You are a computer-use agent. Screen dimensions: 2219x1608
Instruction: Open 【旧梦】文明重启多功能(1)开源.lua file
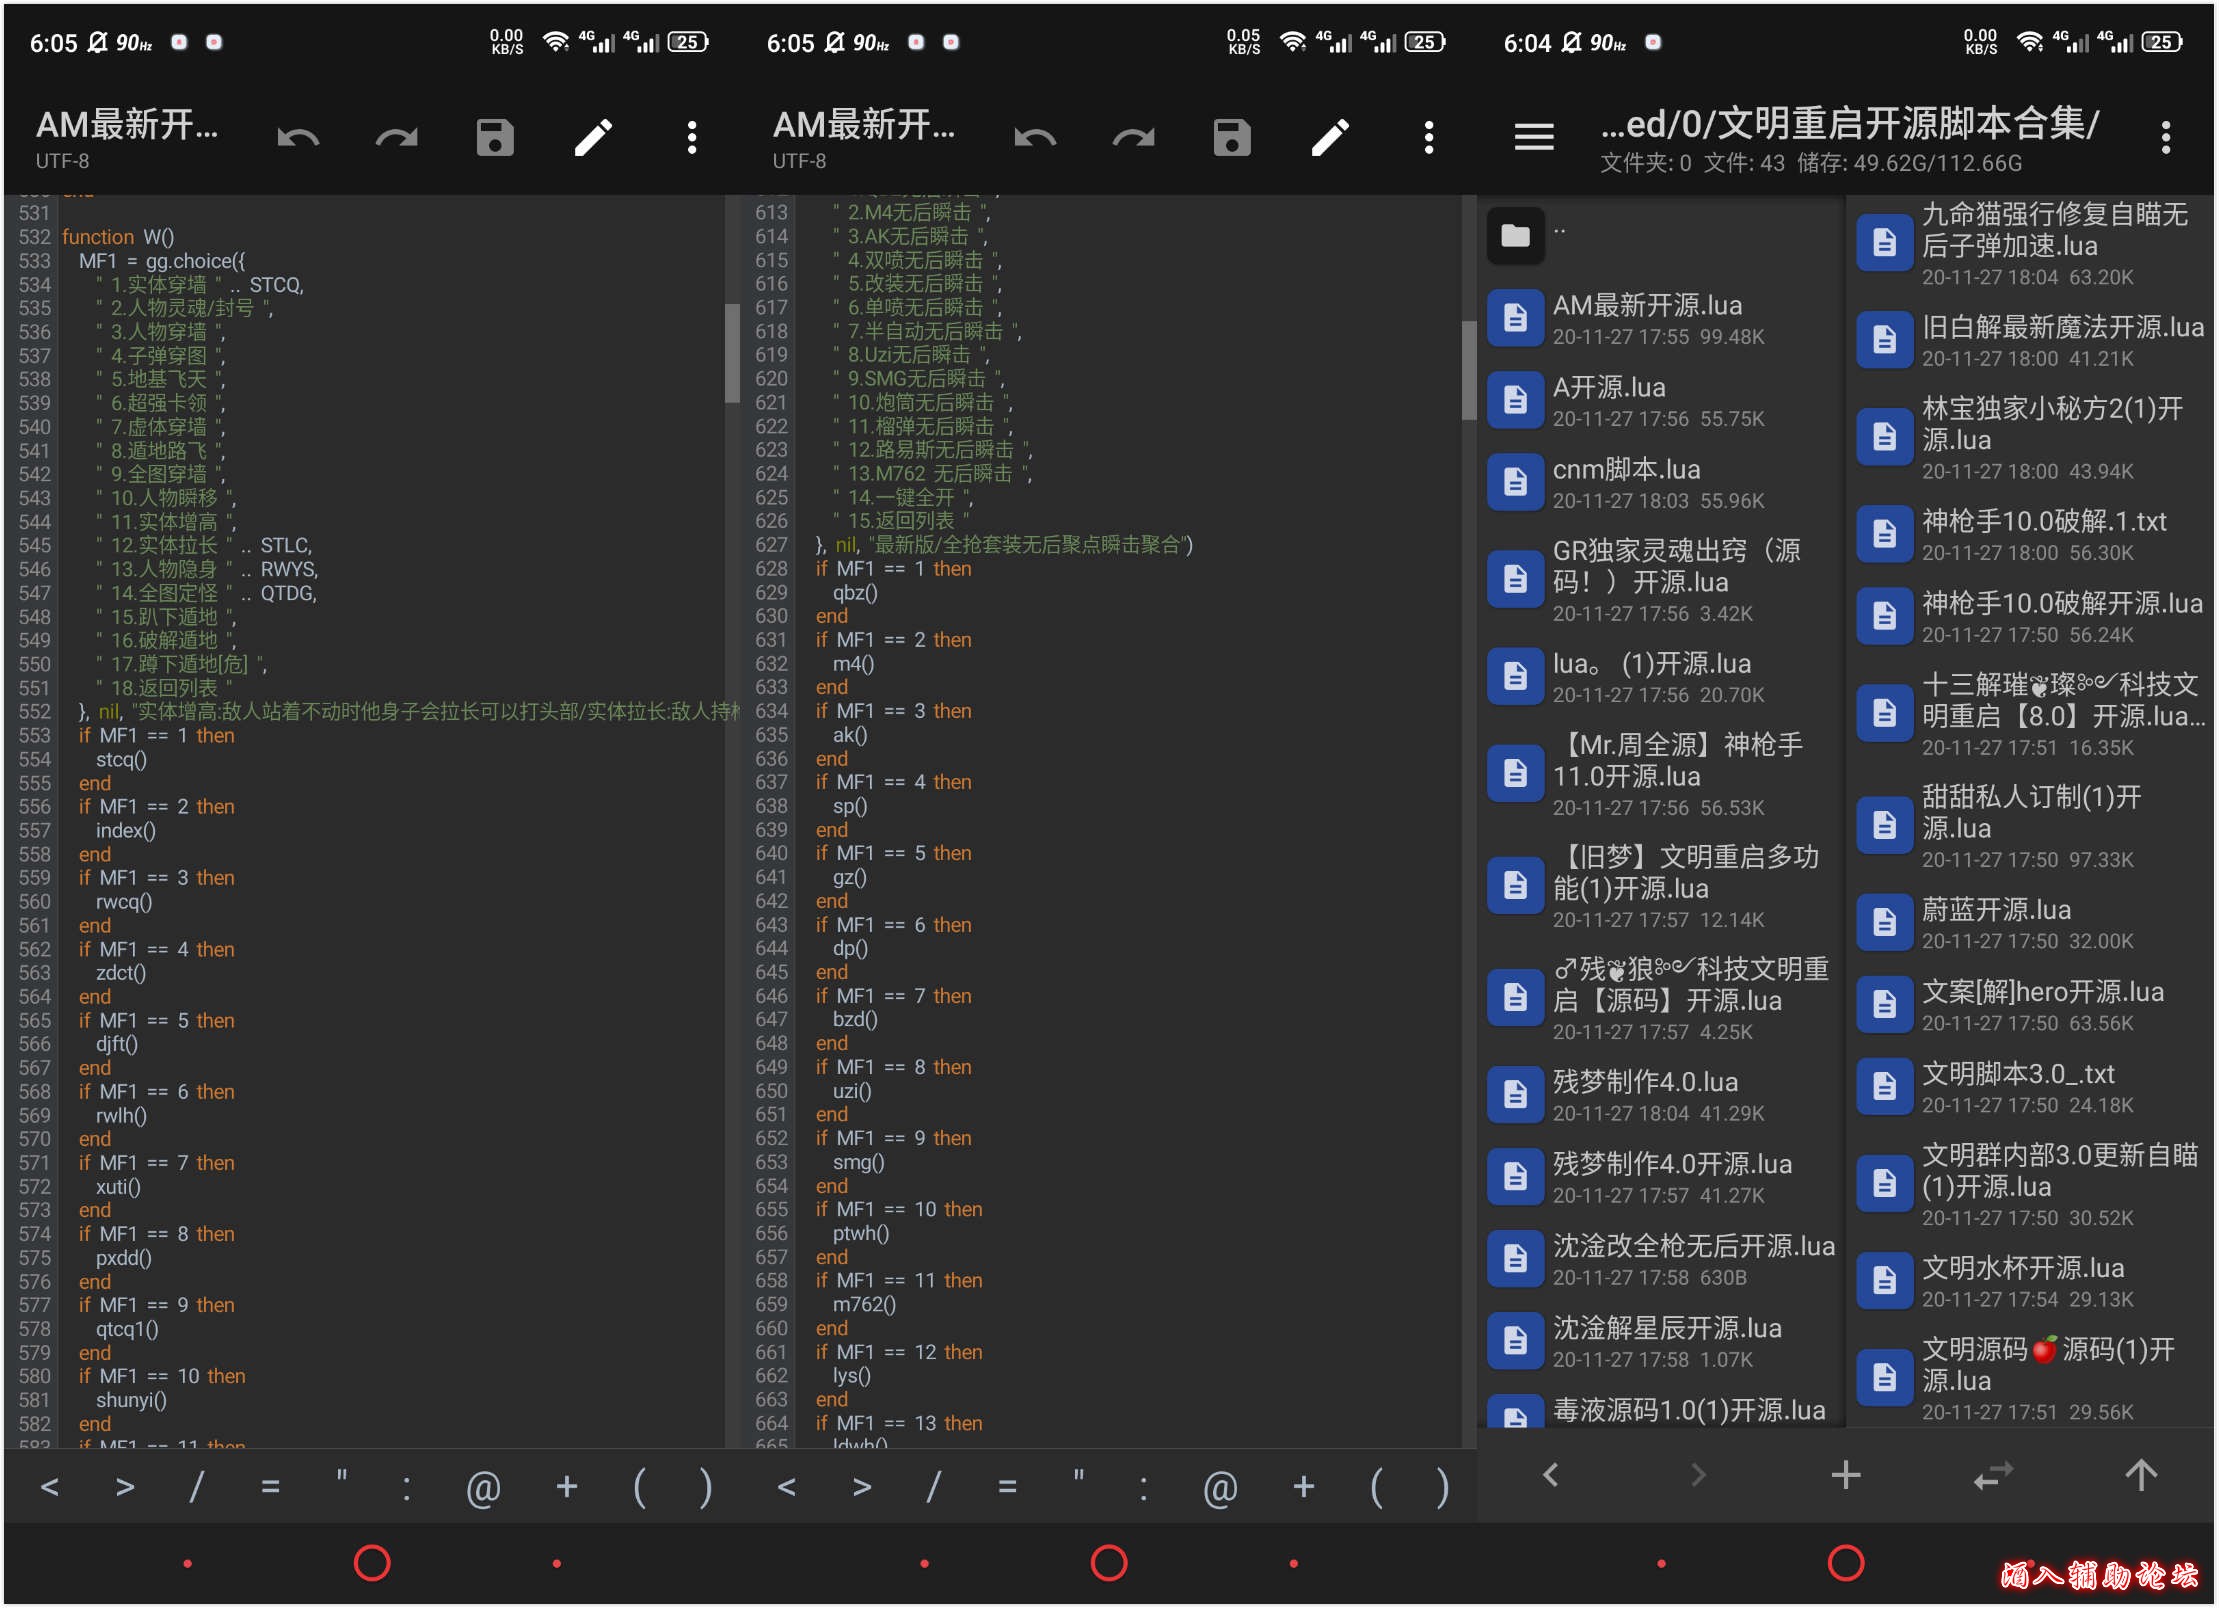[1660, 886]
